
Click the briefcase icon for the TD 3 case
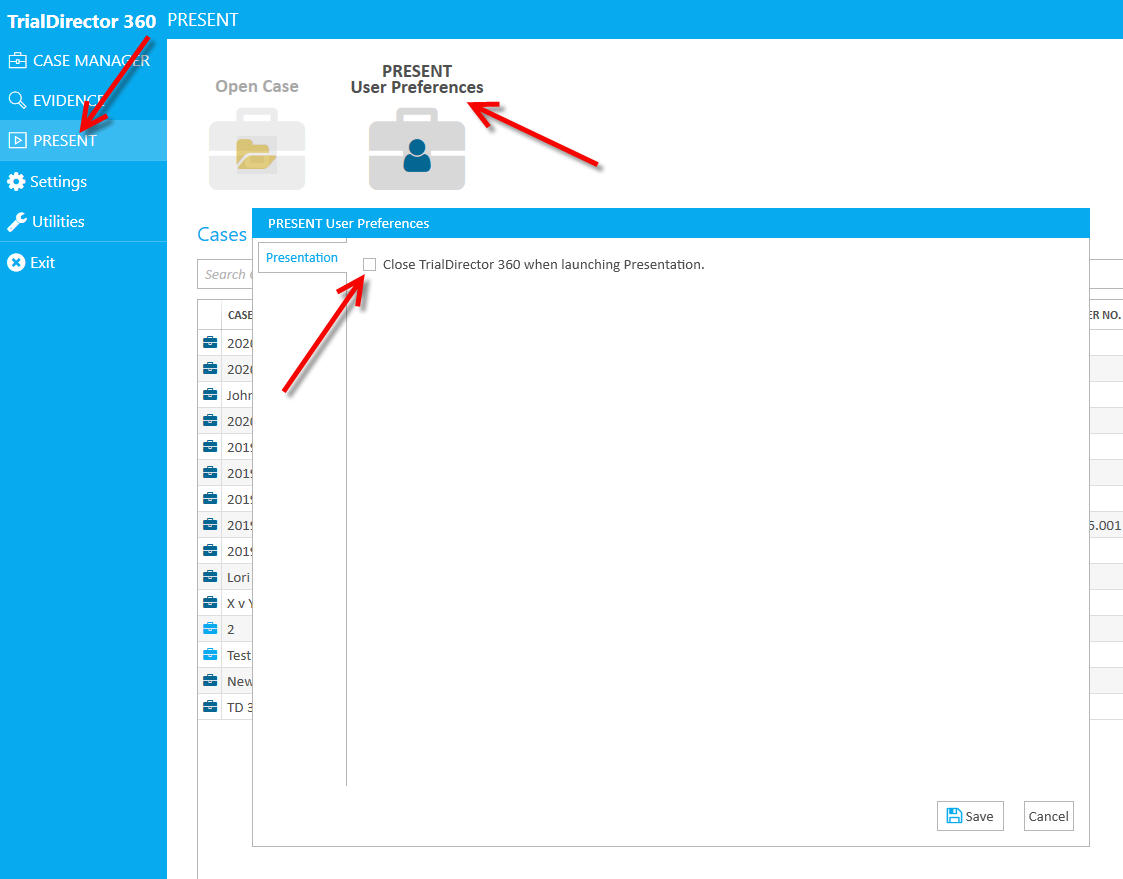coord(210,707)
